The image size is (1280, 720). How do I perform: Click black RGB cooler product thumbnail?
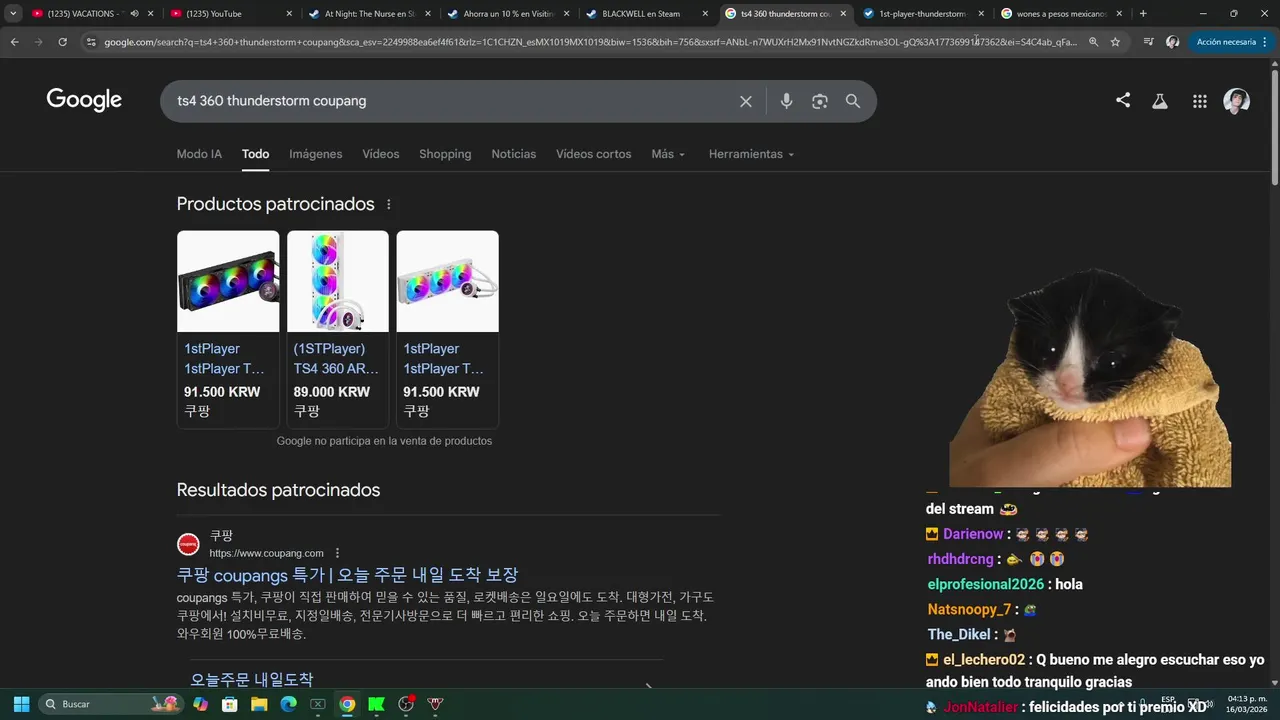228,281
